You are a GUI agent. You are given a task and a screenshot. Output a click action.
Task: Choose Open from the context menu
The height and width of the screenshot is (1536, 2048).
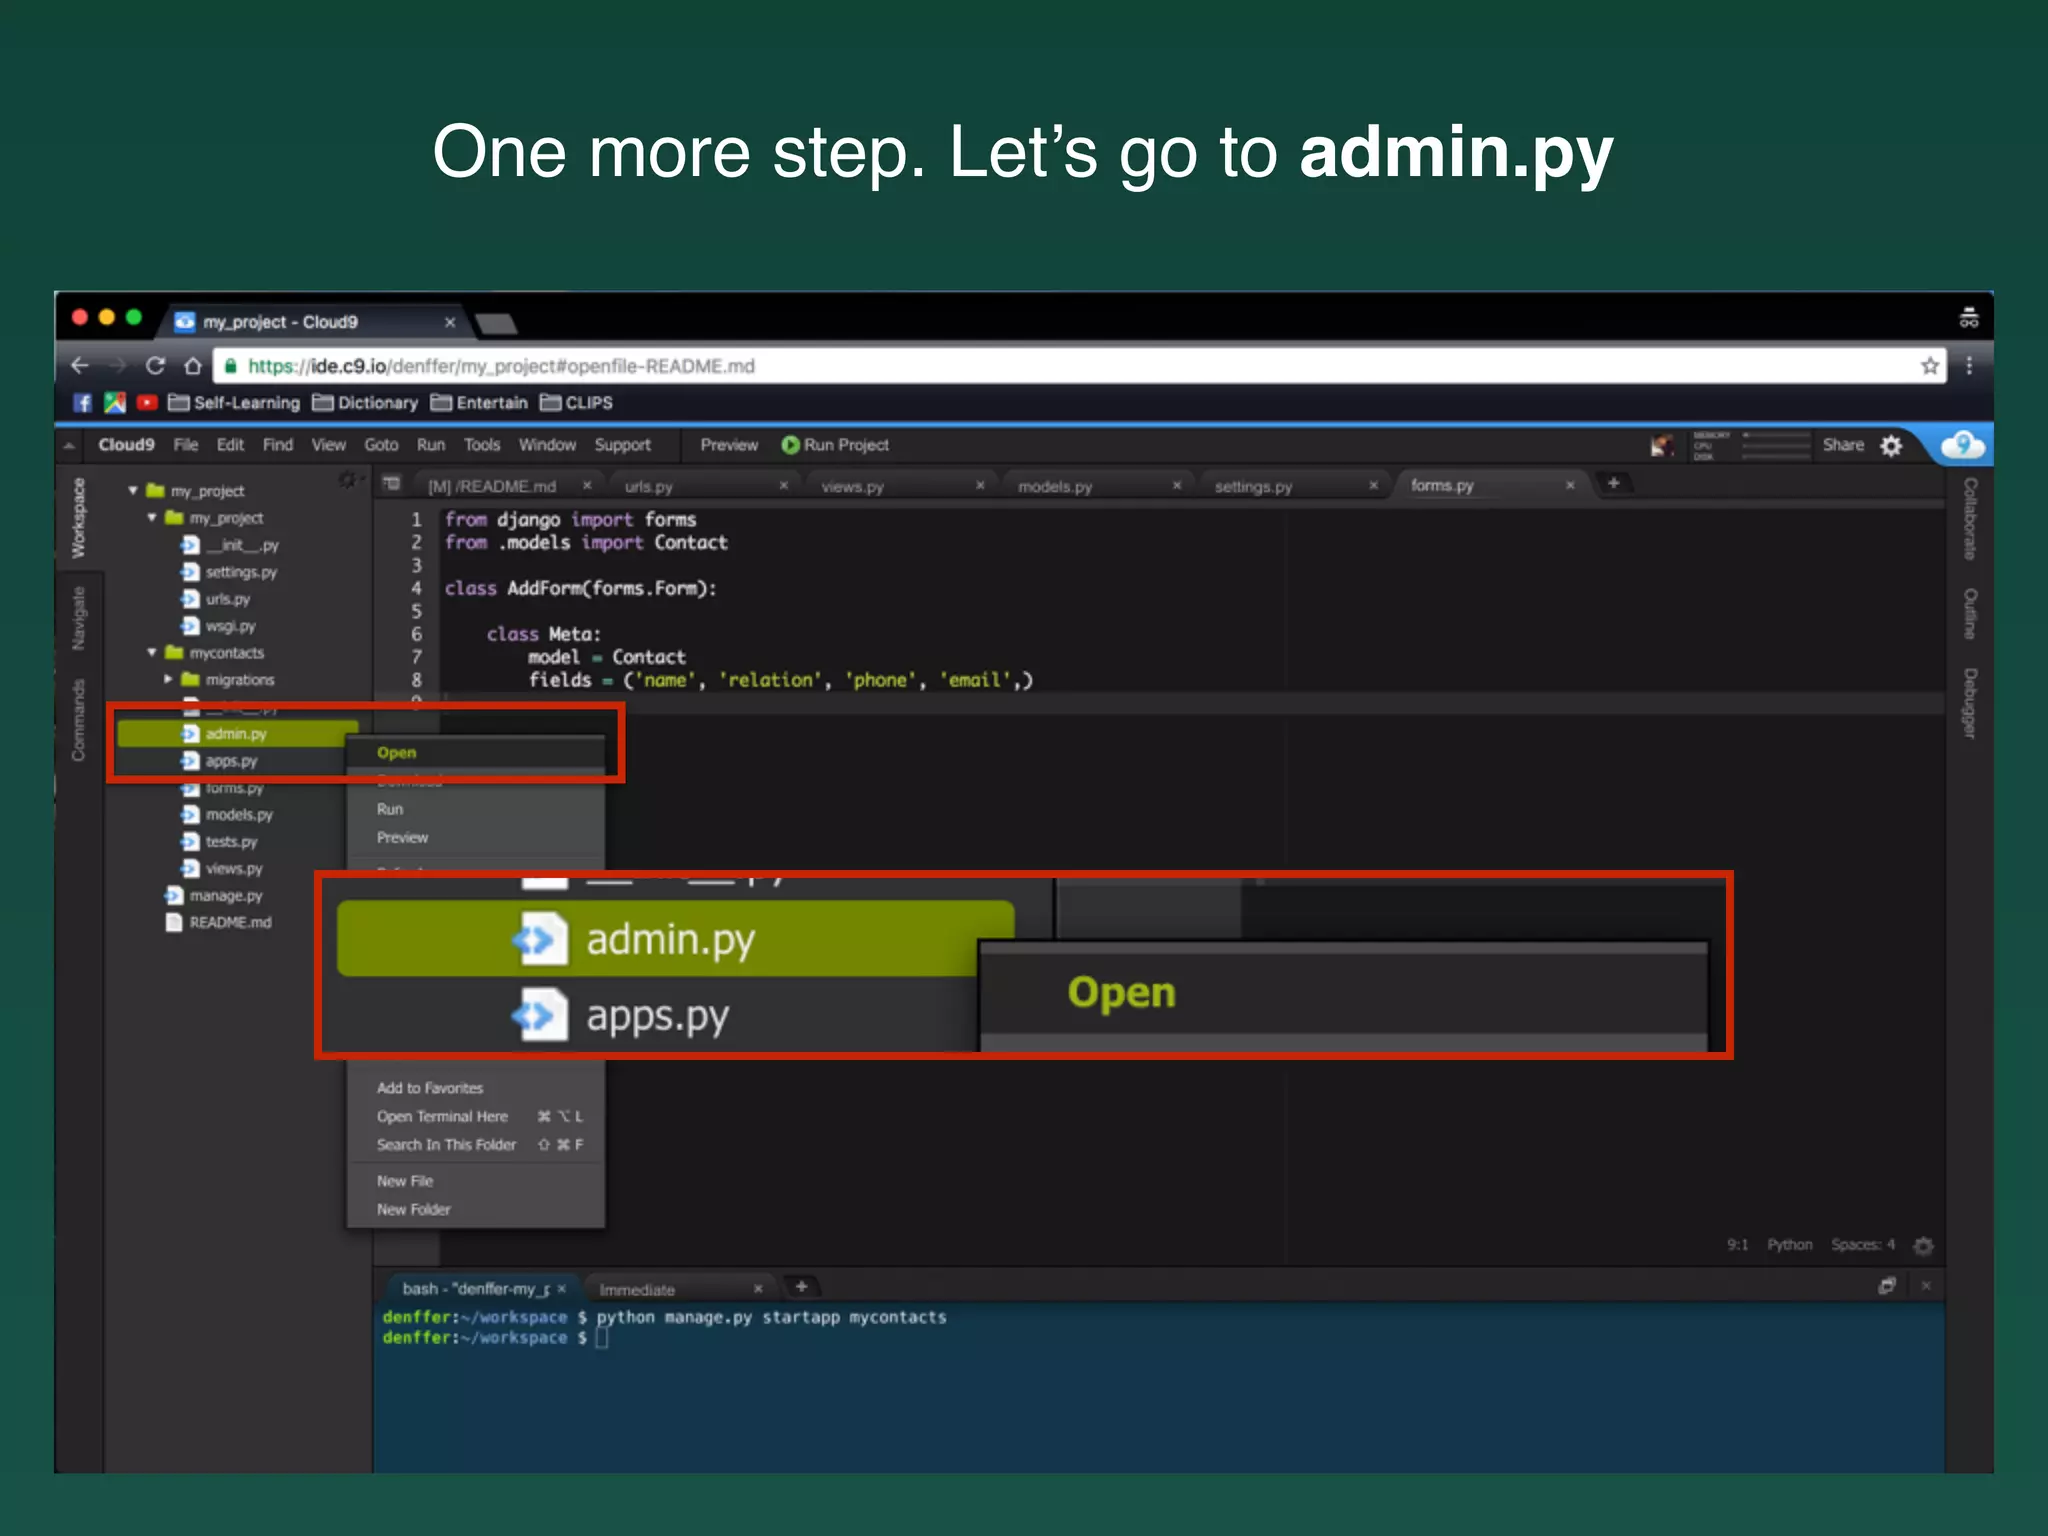point(397,753)
